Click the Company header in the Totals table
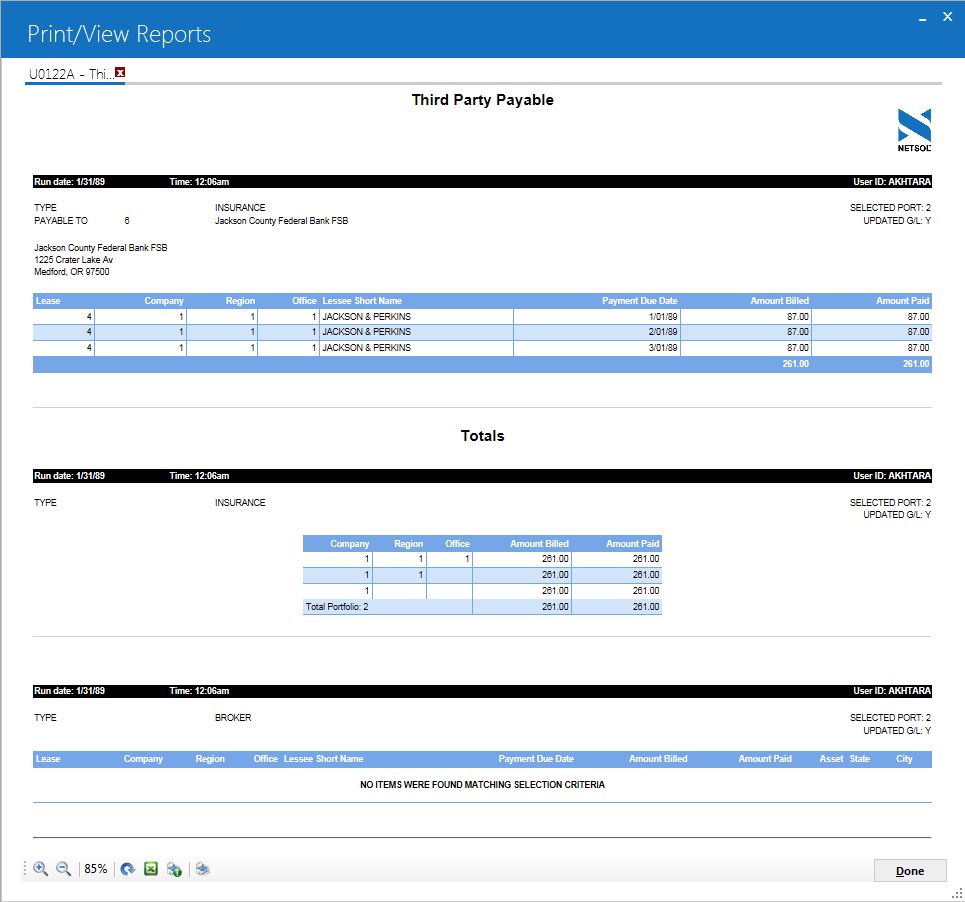The width and height of the screenshot is (965, 902). point(349,544)
